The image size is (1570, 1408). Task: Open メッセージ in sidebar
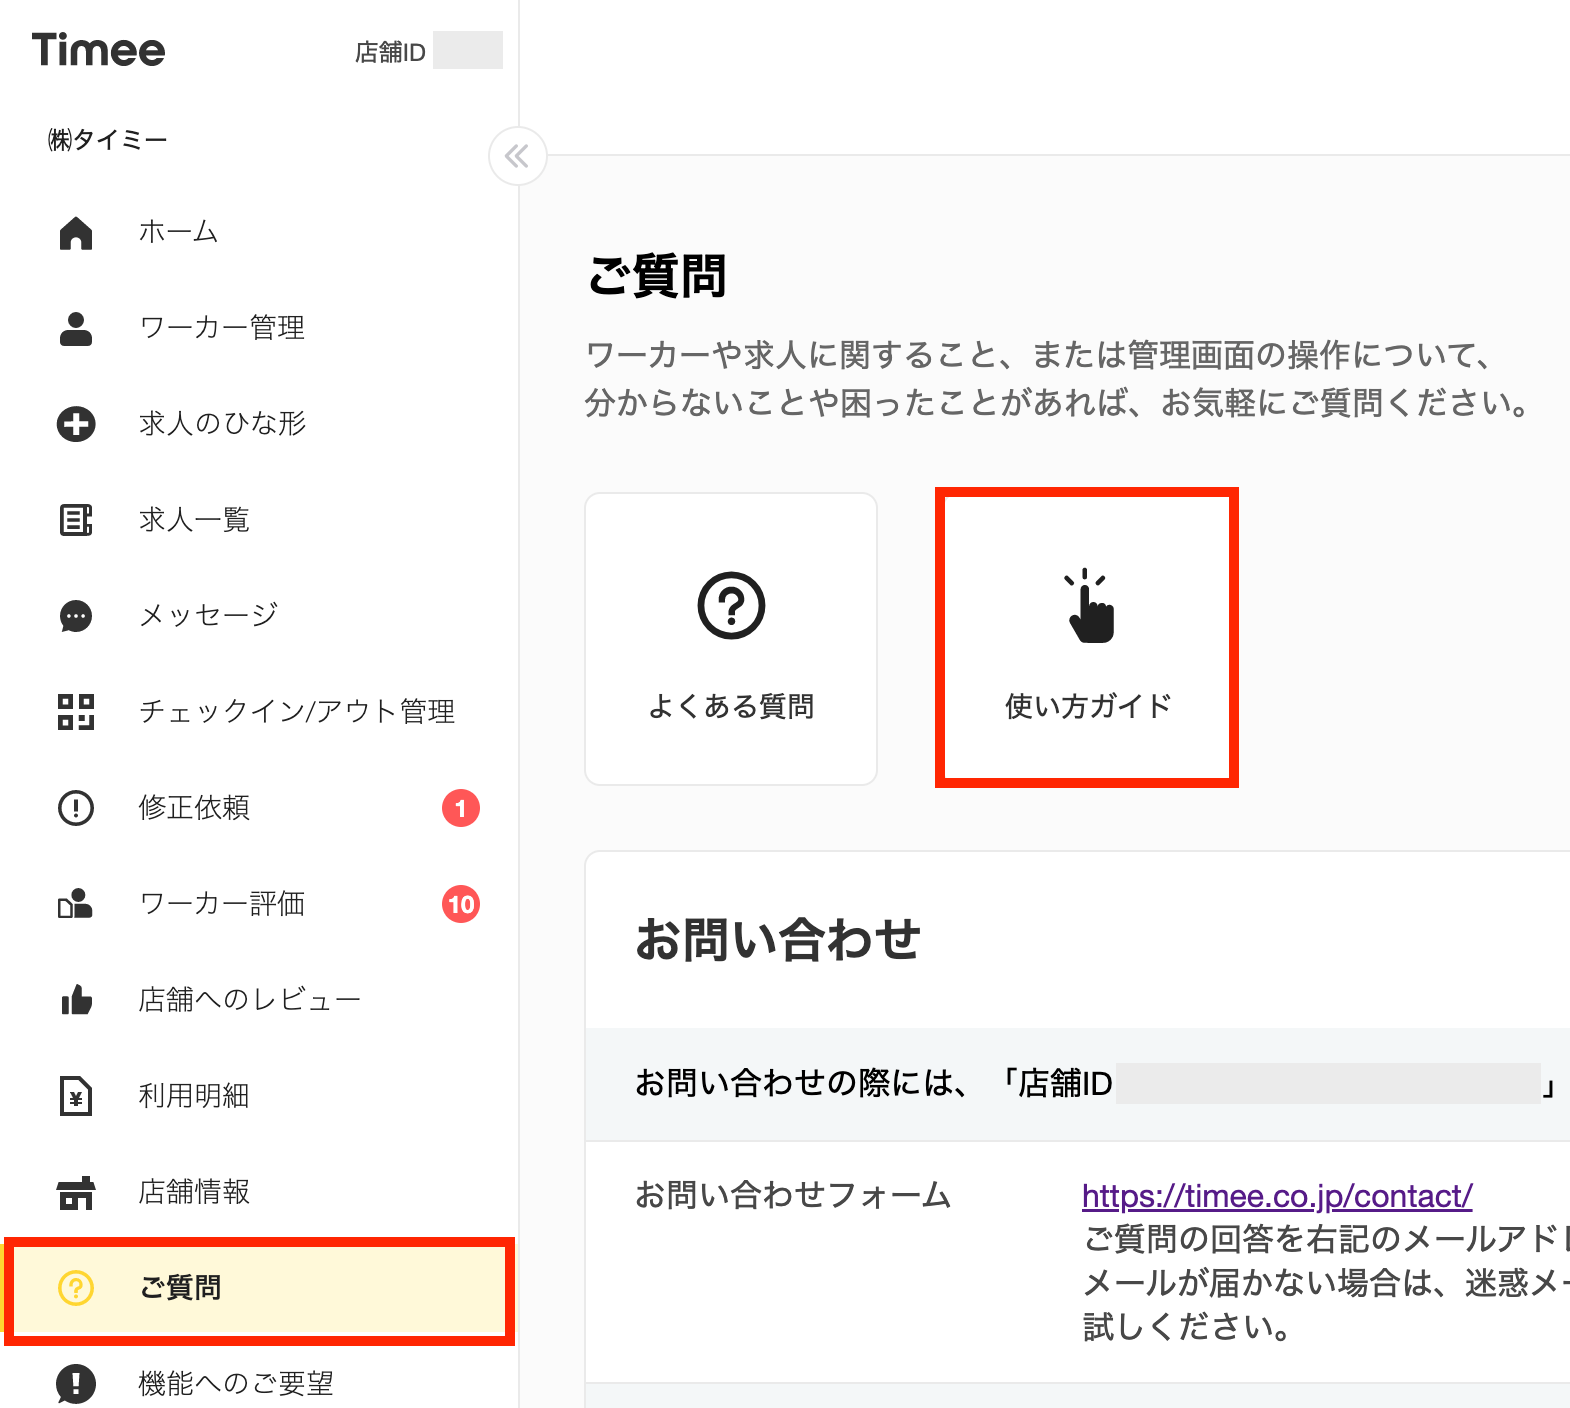(208, 616)
